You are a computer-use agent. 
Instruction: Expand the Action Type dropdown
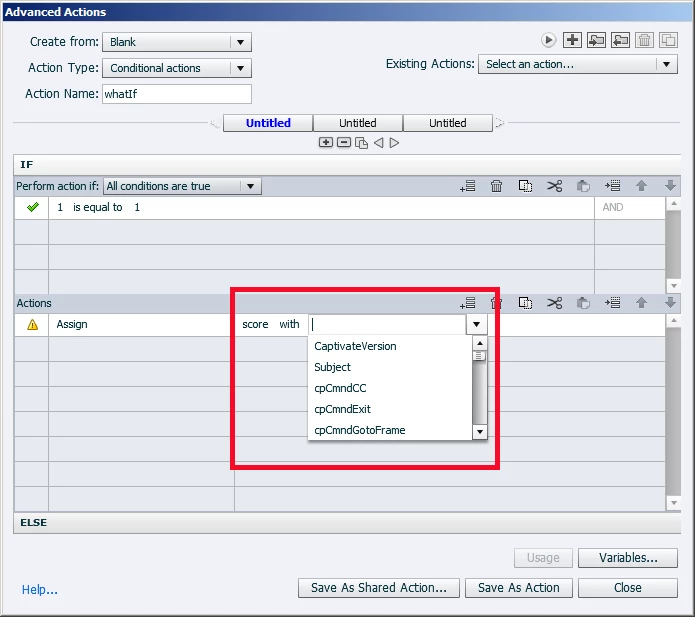177,68
